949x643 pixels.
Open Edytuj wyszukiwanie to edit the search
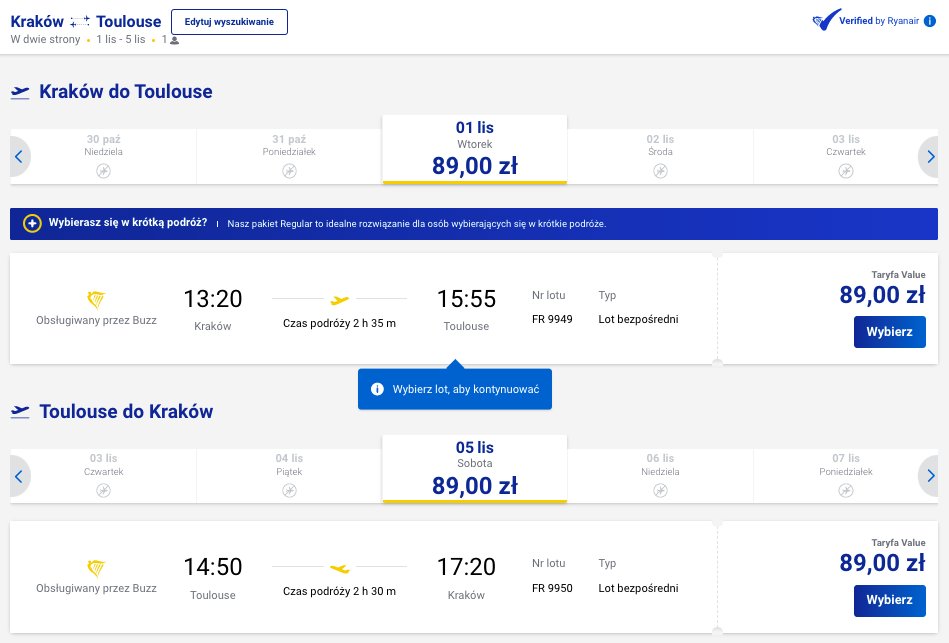click(x=229, y=22)
